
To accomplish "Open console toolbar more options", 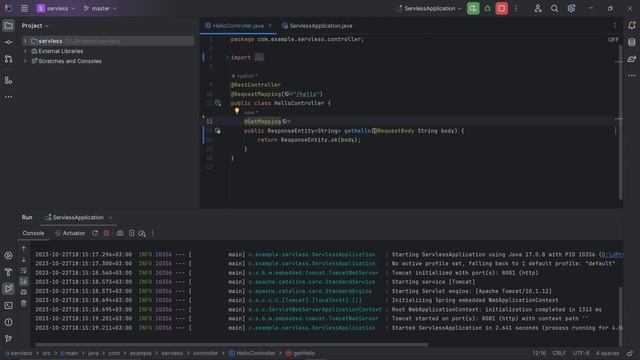I will (153, 233).
